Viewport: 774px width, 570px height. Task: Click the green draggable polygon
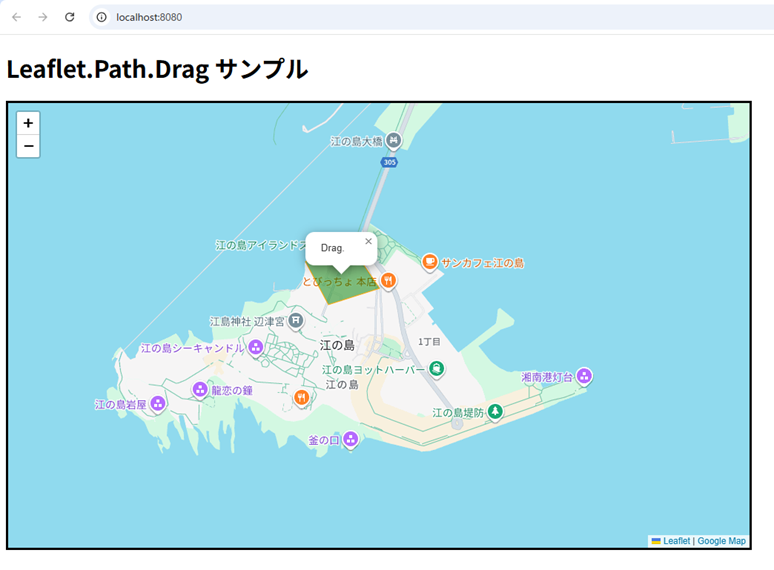pyautogui.click(x=342, y=290)
